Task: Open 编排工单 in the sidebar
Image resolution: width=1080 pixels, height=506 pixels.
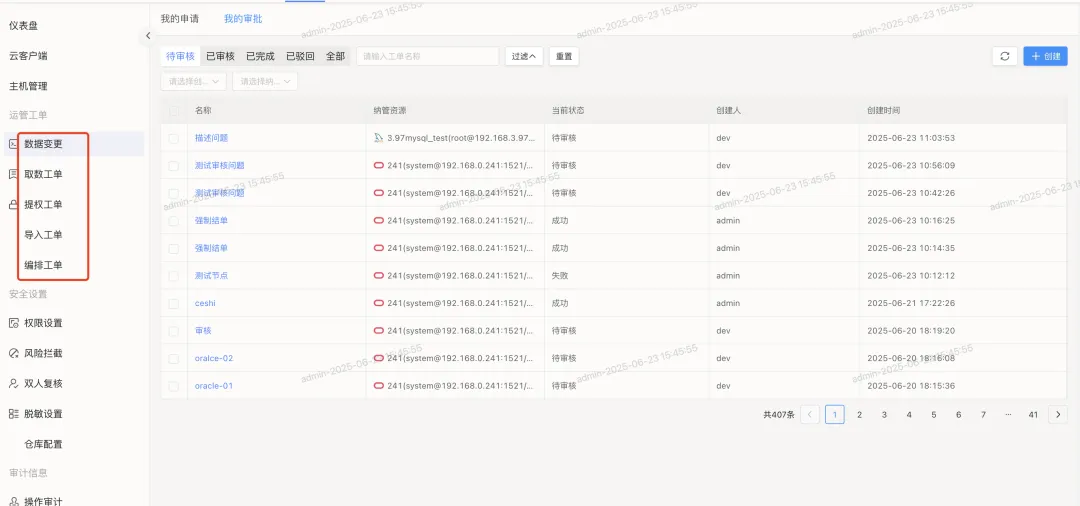Action: tap(43, 265)
